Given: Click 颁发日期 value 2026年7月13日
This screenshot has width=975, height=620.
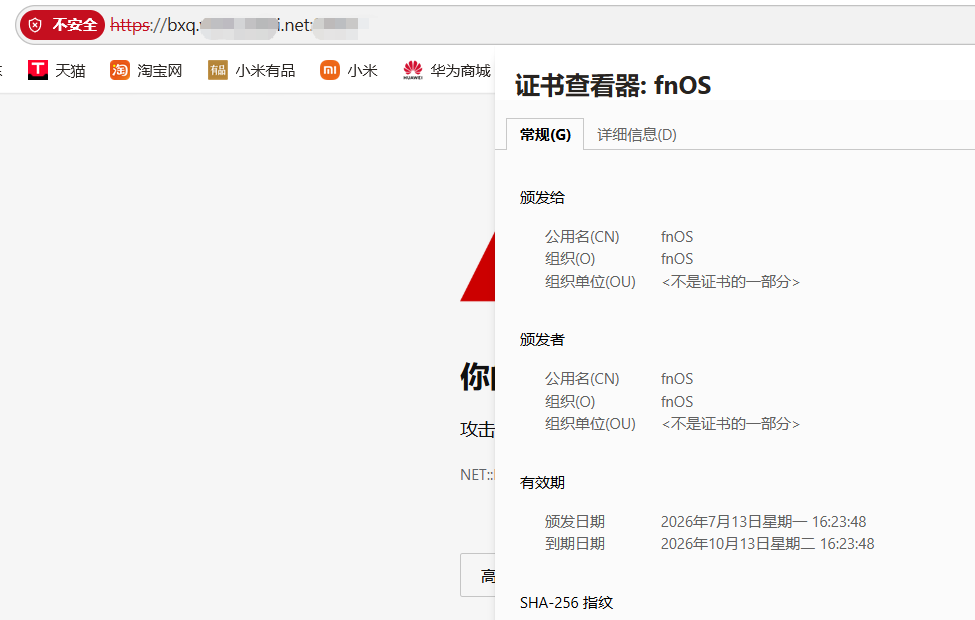Looking at the screenshot, I should pos(764,522).
